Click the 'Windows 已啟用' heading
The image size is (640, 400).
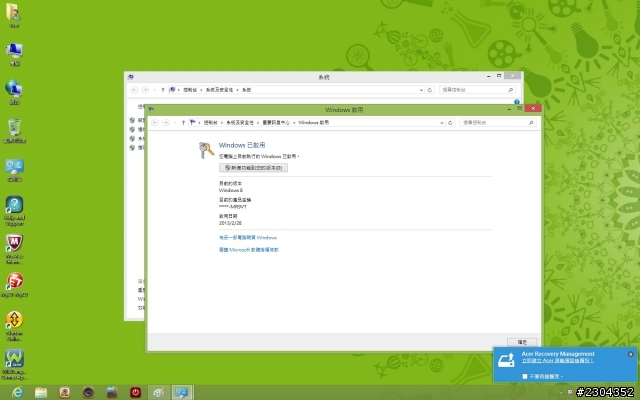pos(242,145)
